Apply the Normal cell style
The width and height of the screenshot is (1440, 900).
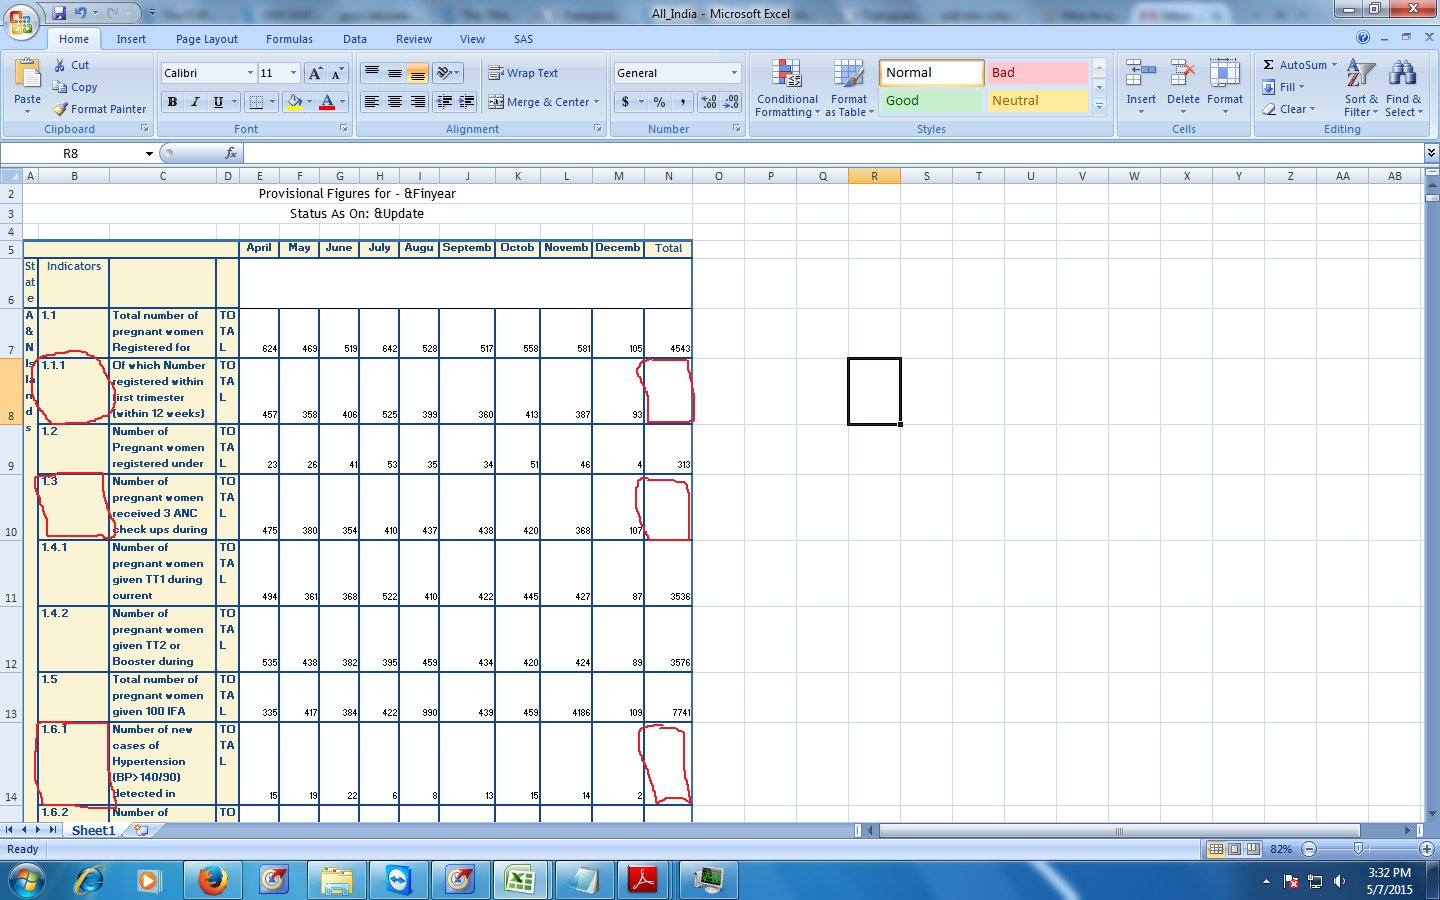931,73
